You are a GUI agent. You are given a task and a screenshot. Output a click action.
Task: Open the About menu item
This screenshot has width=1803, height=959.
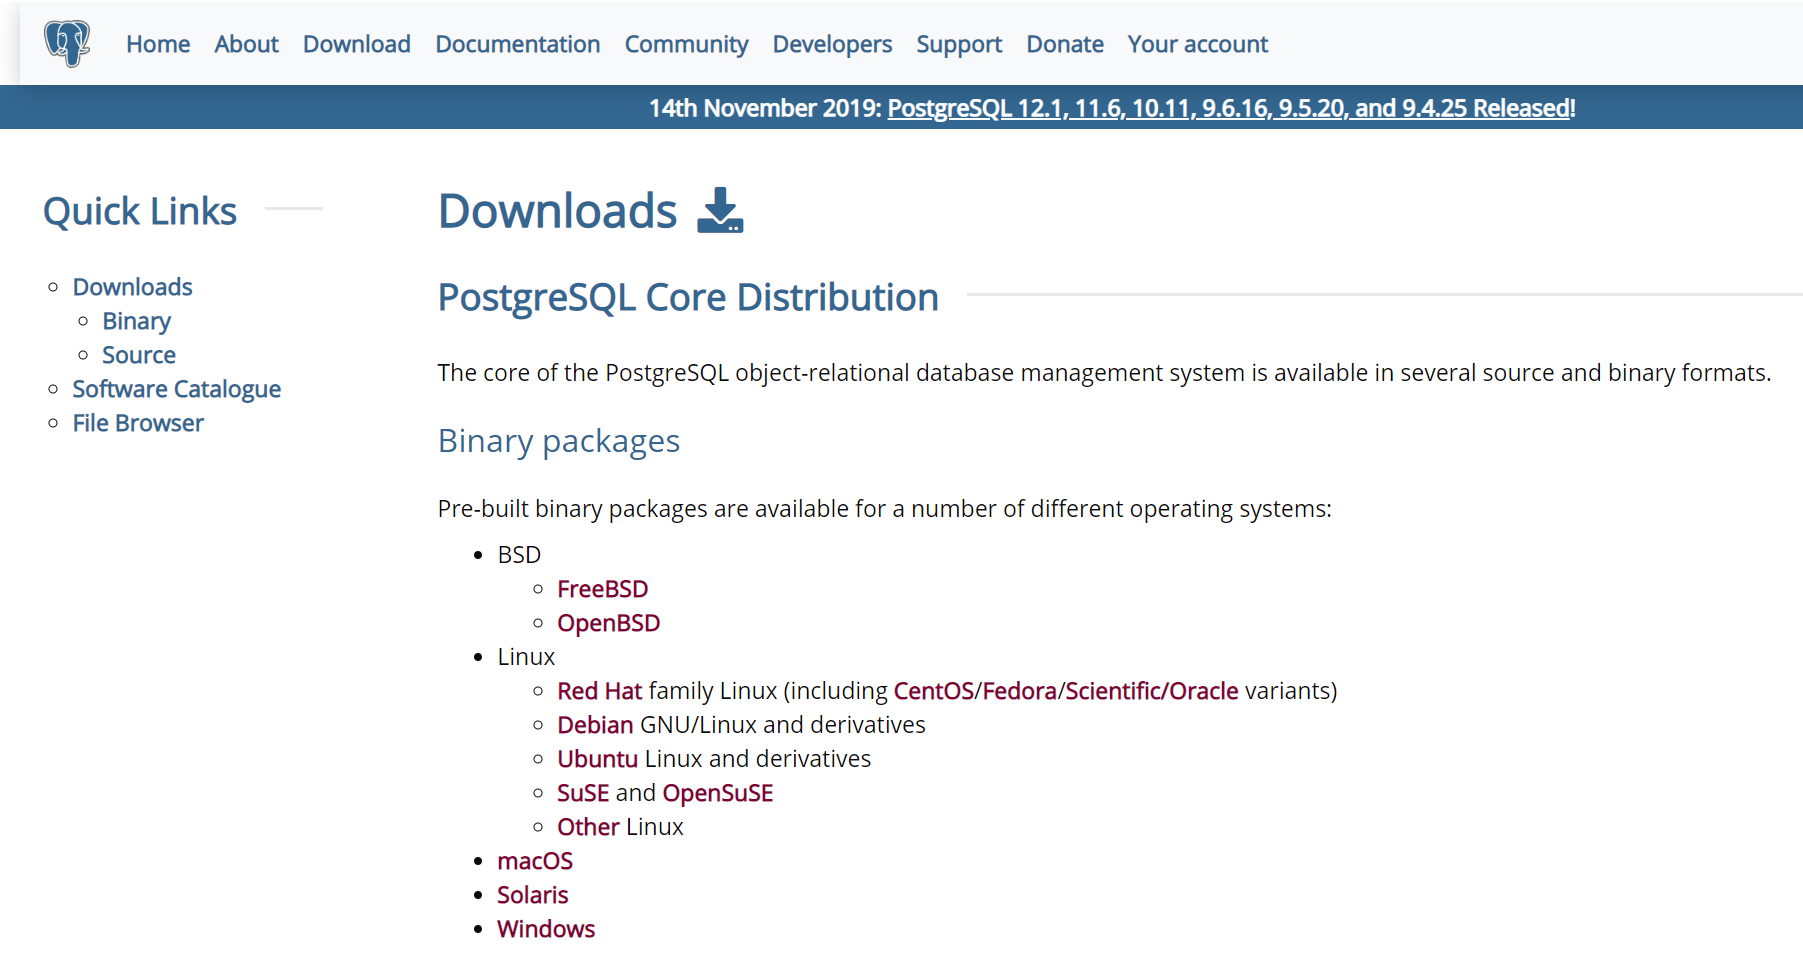(x=246, y=44)
